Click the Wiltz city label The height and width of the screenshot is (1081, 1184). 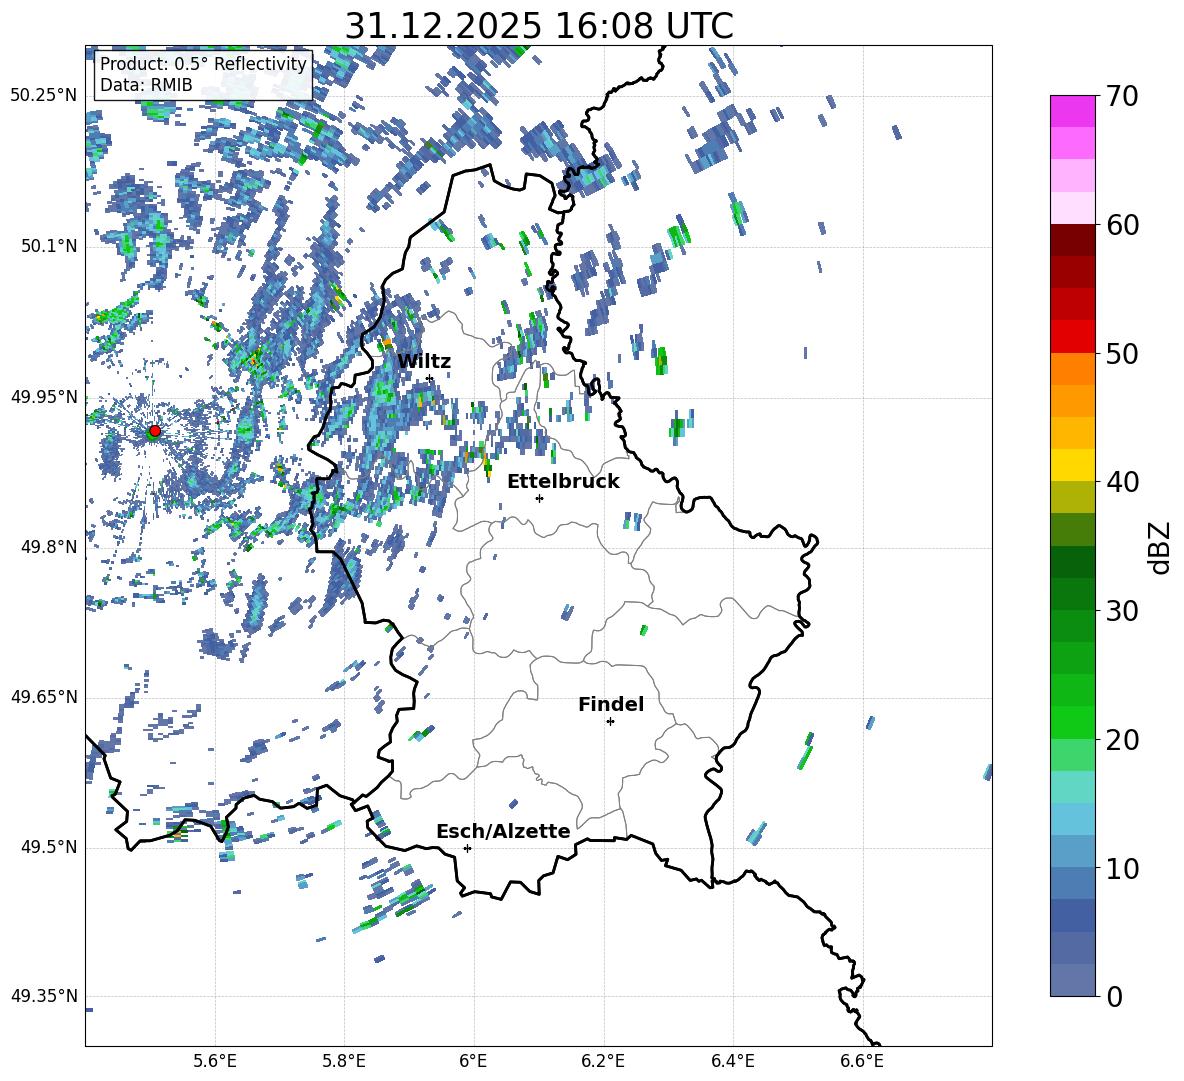coord(424,361)
